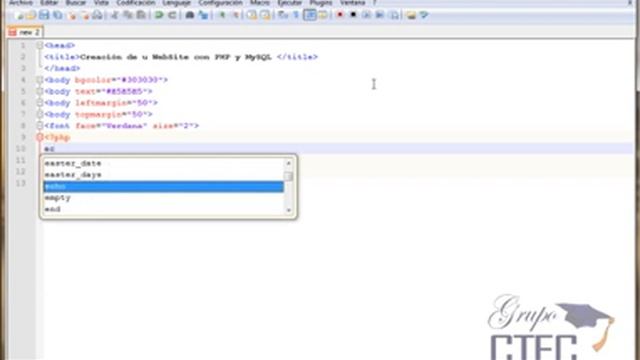Click the Zoom Out icon
640x360 pixels.
point(235,16)
